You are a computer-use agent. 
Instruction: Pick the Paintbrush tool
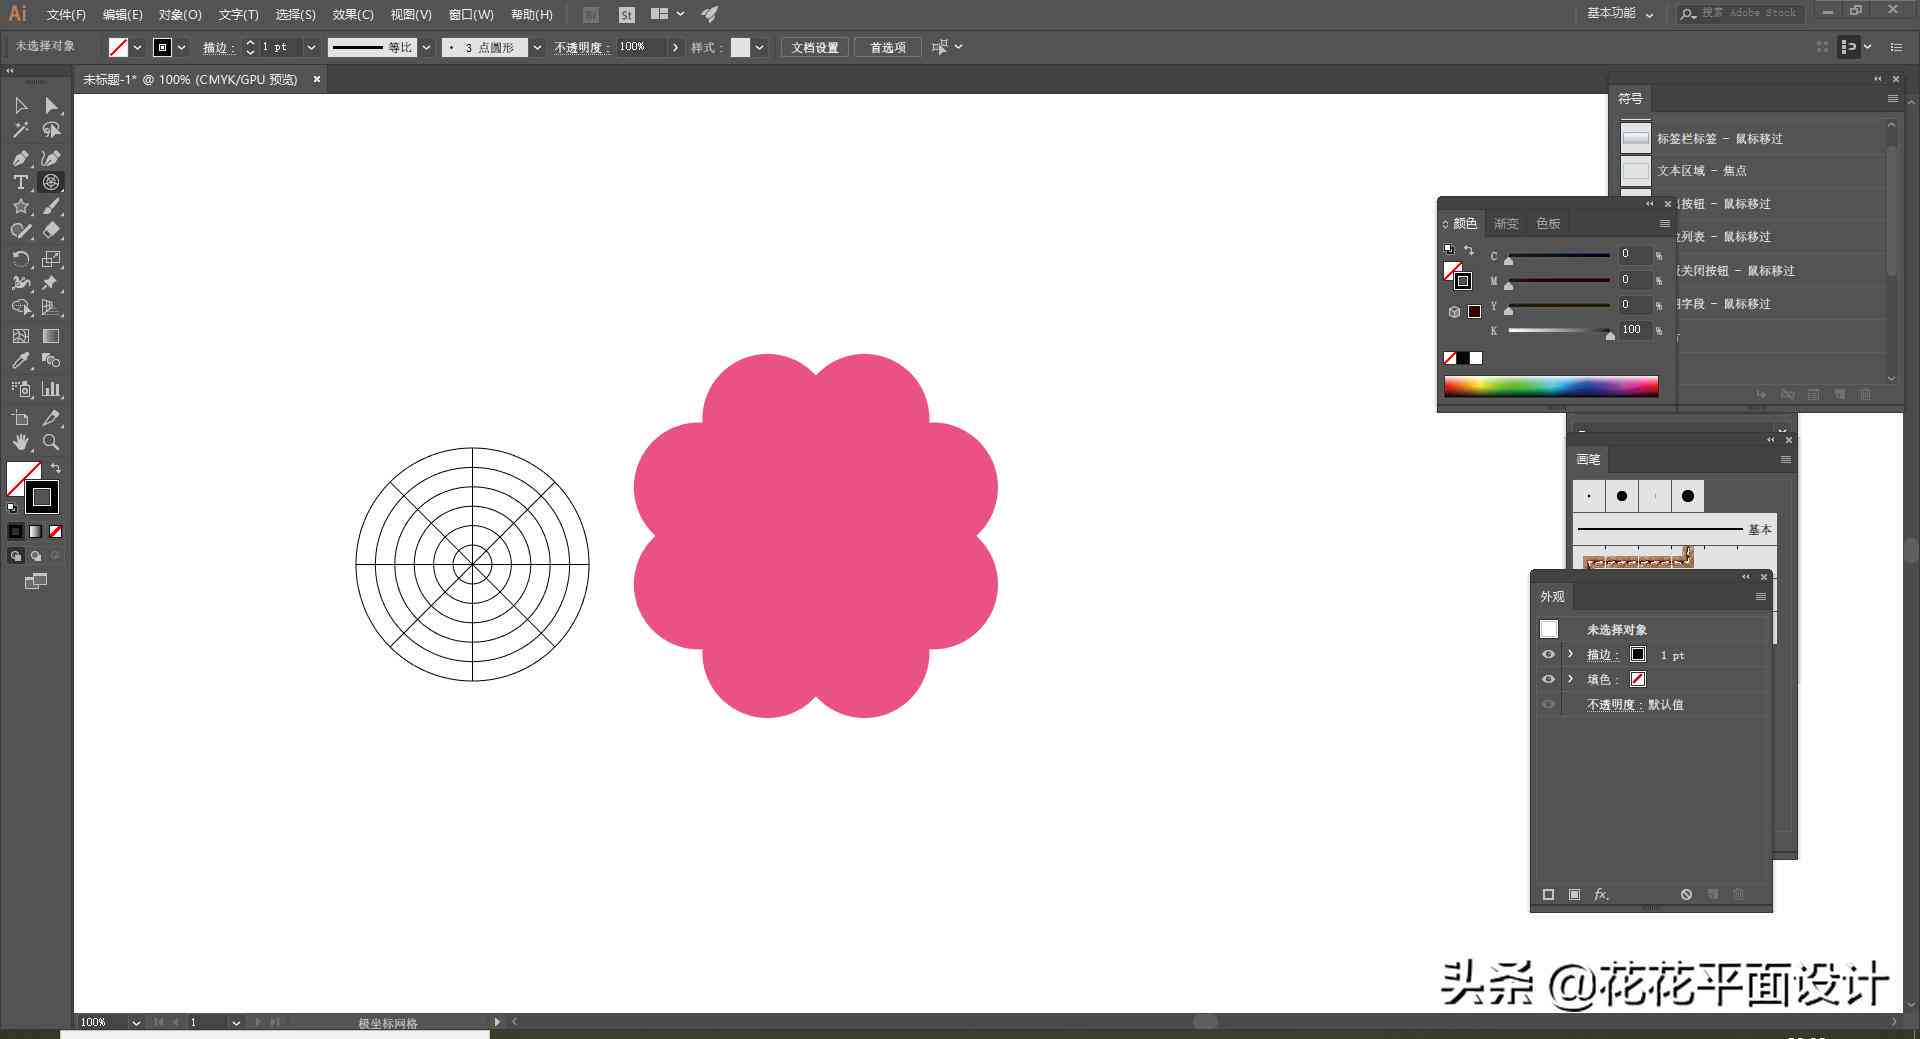click(x=51, y=206)
